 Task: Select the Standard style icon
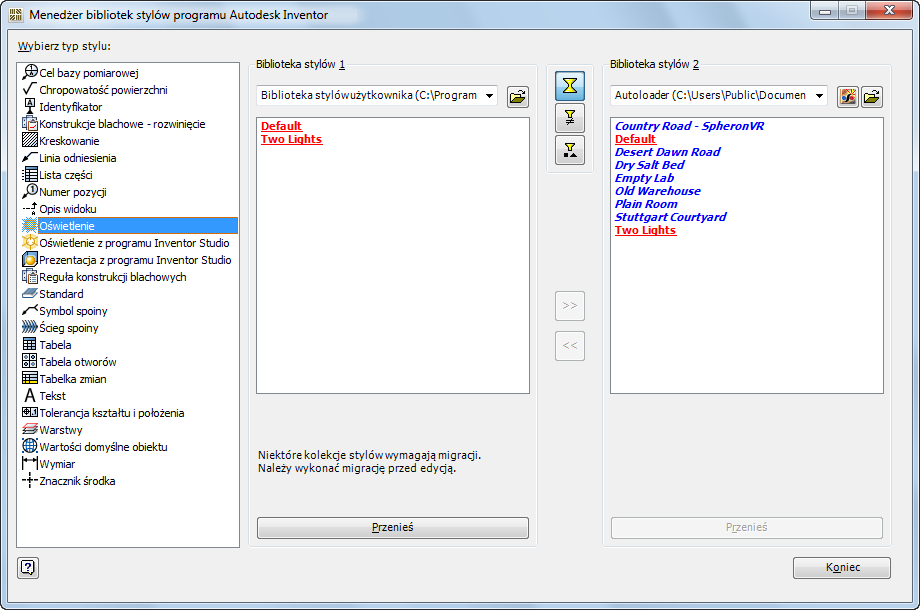(30, 293)
